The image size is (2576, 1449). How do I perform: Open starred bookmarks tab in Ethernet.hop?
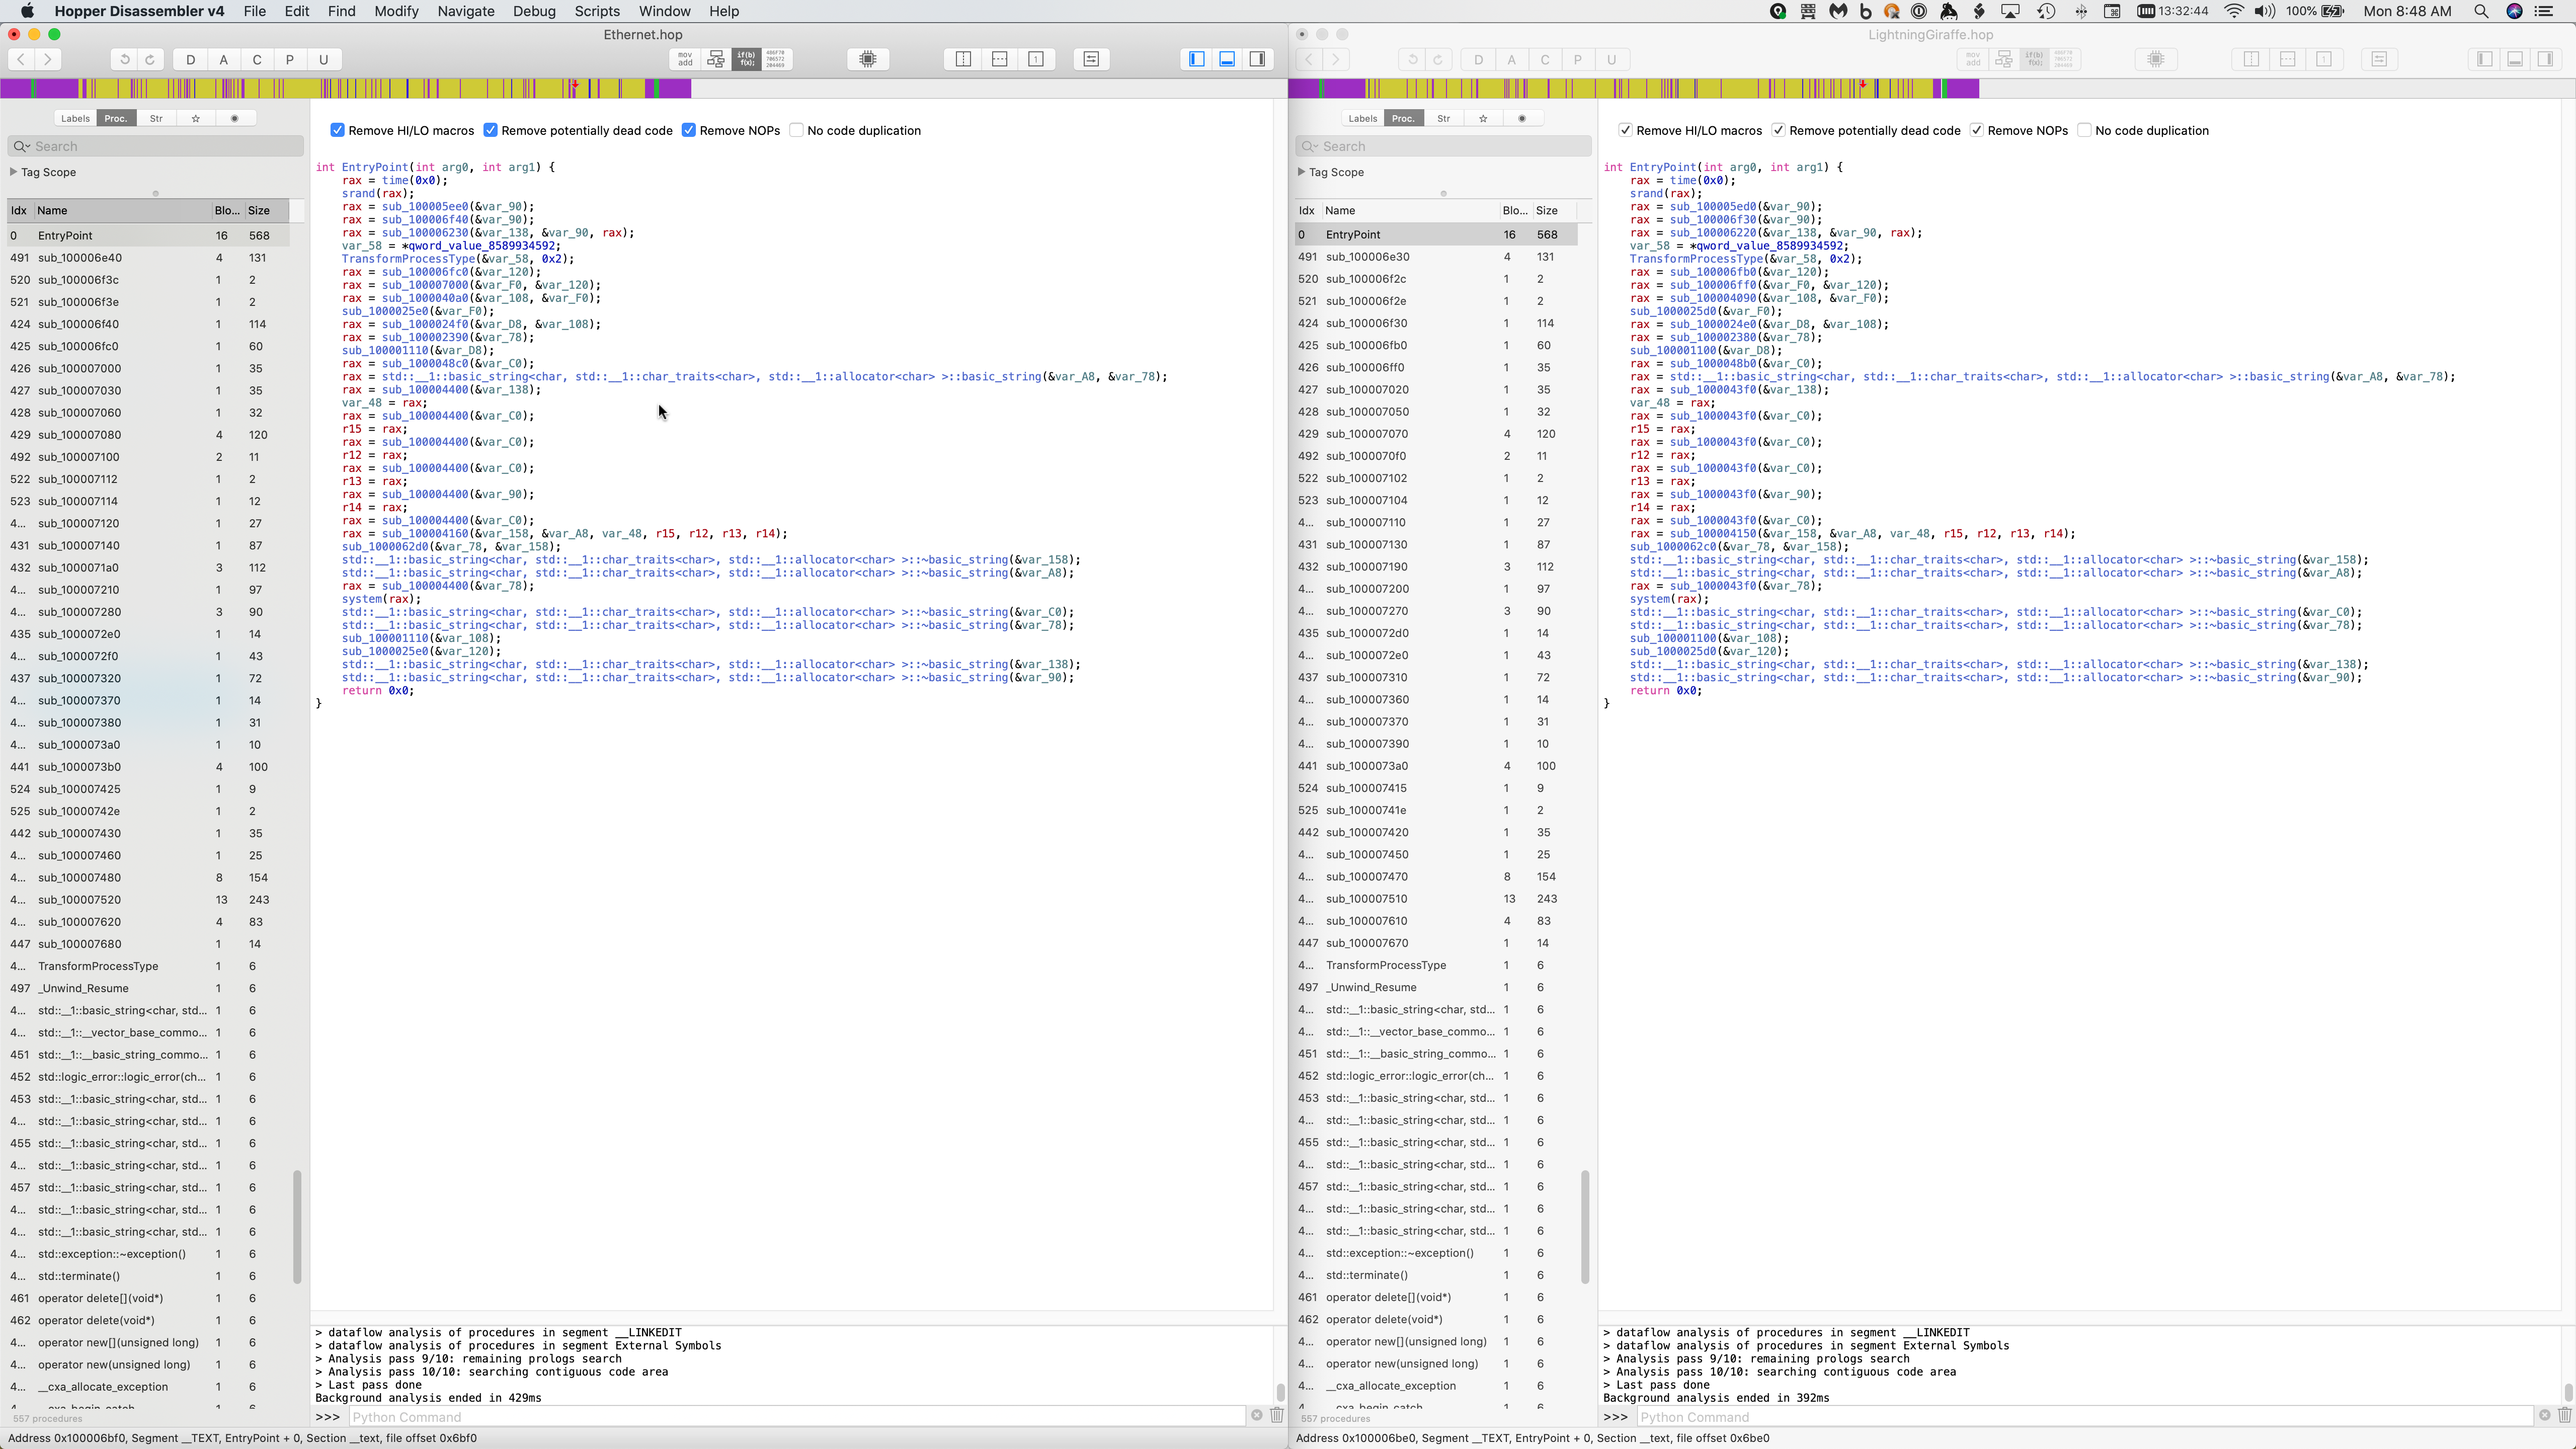(x=196, y=118)
